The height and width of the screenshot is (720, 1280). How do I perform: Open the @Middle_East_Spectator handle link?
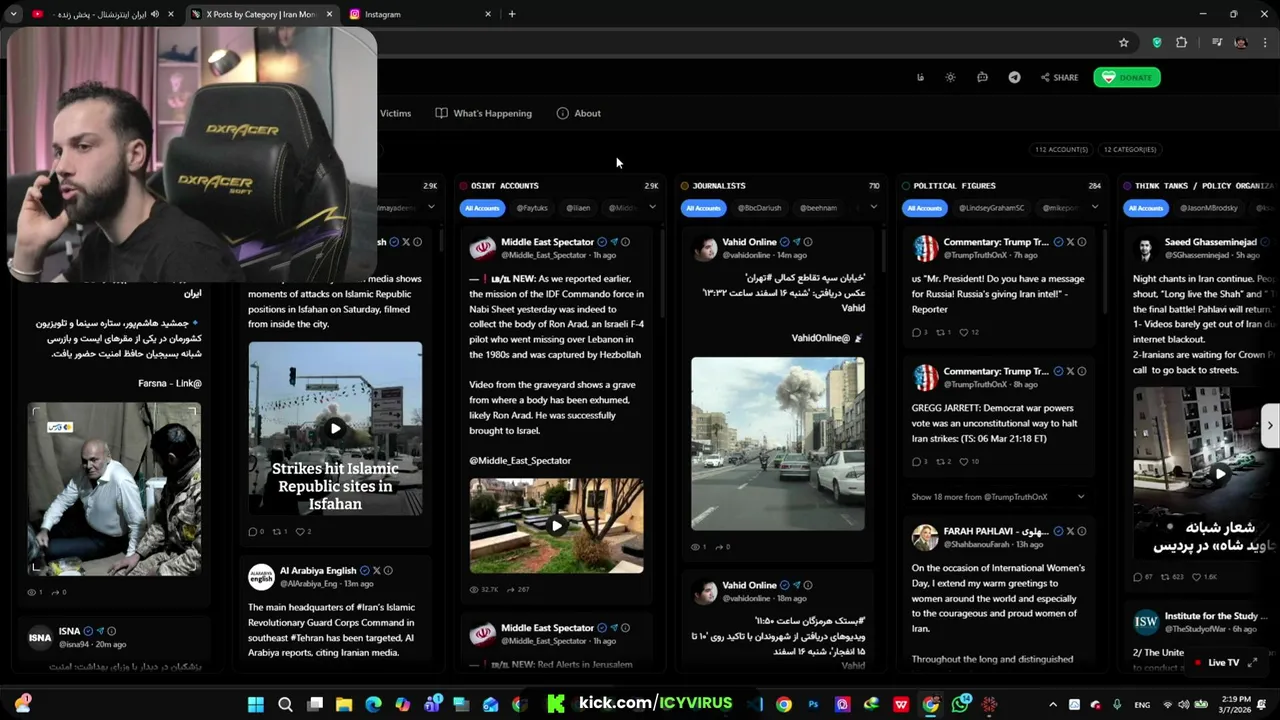click(520, 461)
